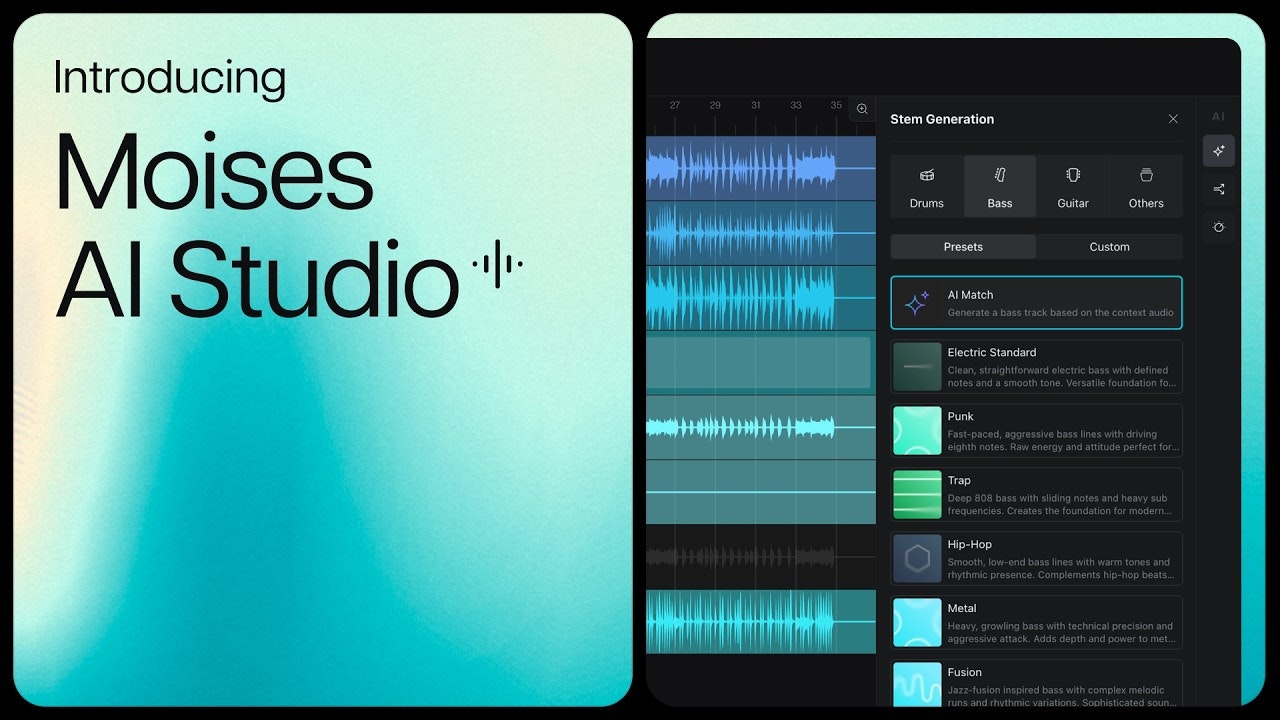Click the zoom magnifier icon above the timeline
Screen dimensions: 1280x720
(x=862, y=109)
